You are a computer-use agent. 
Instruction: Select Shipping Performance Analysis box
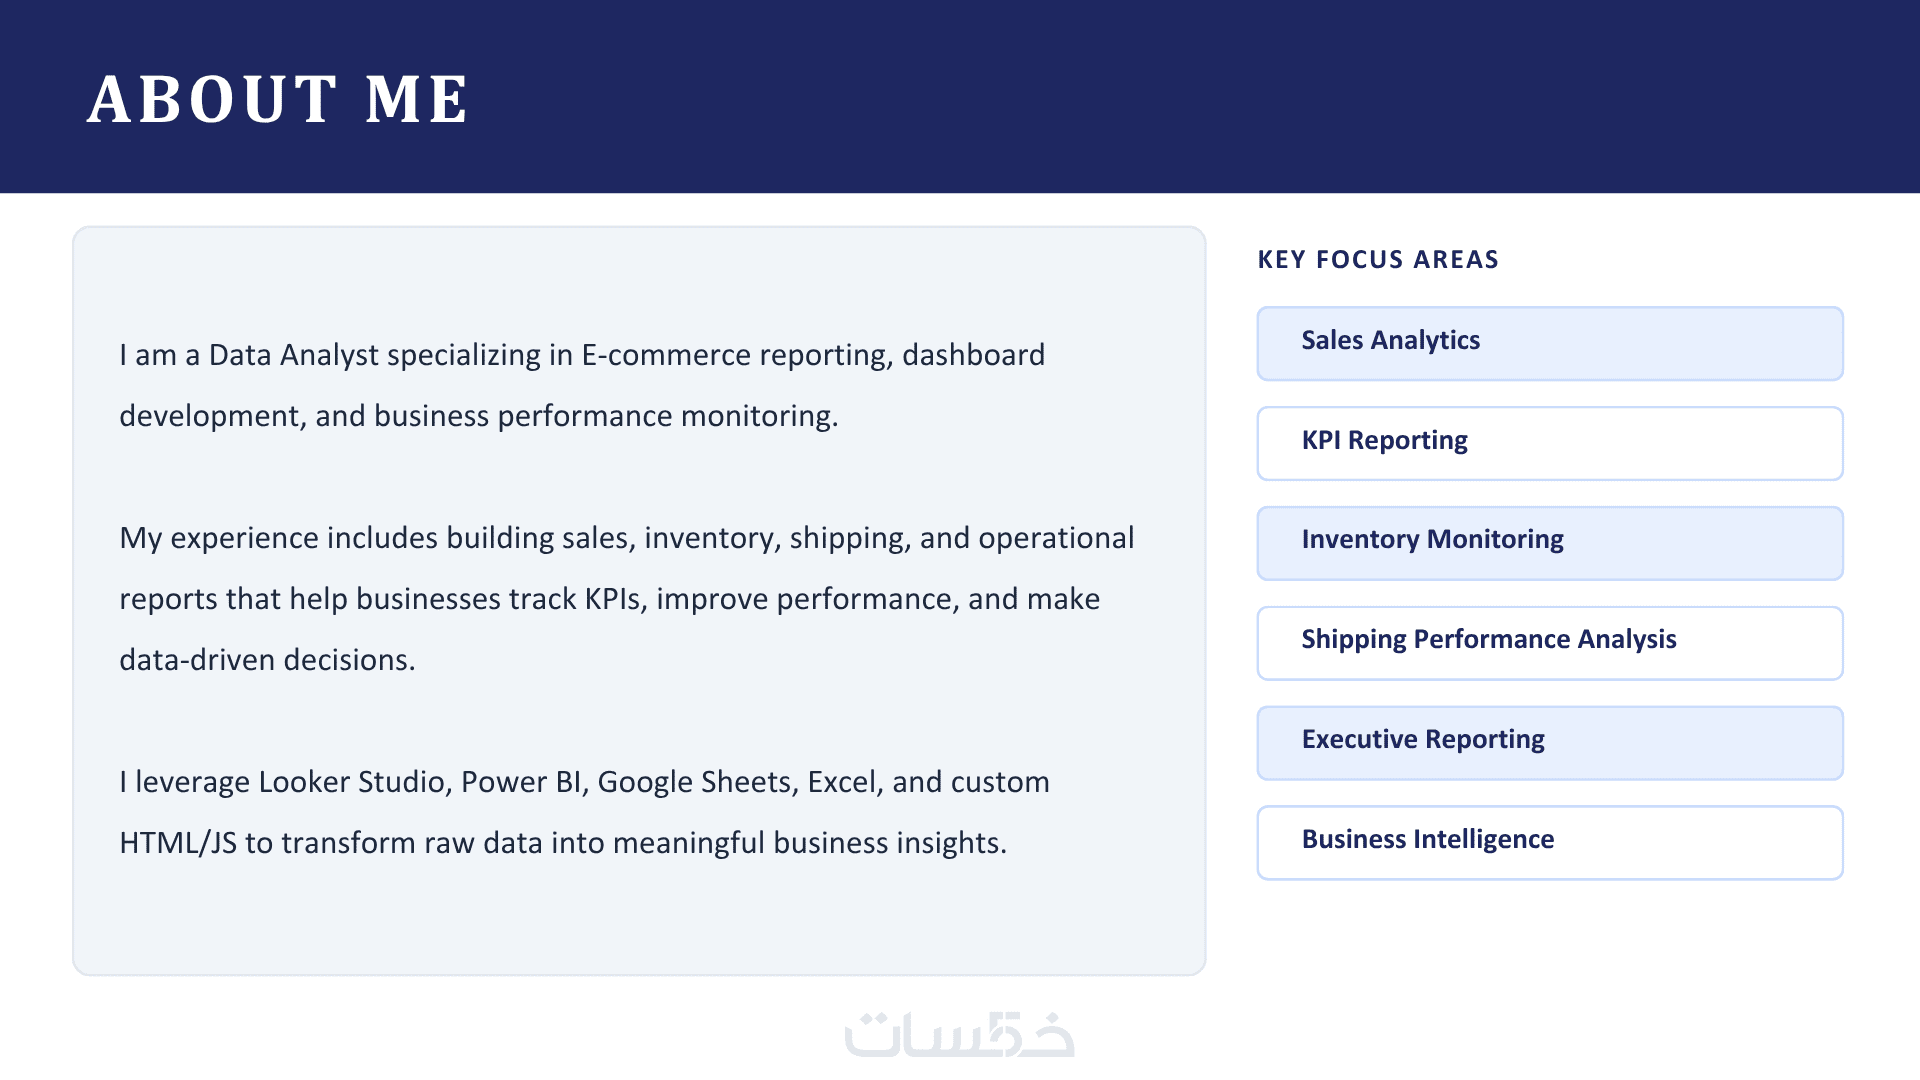[x=1550, y=643]
